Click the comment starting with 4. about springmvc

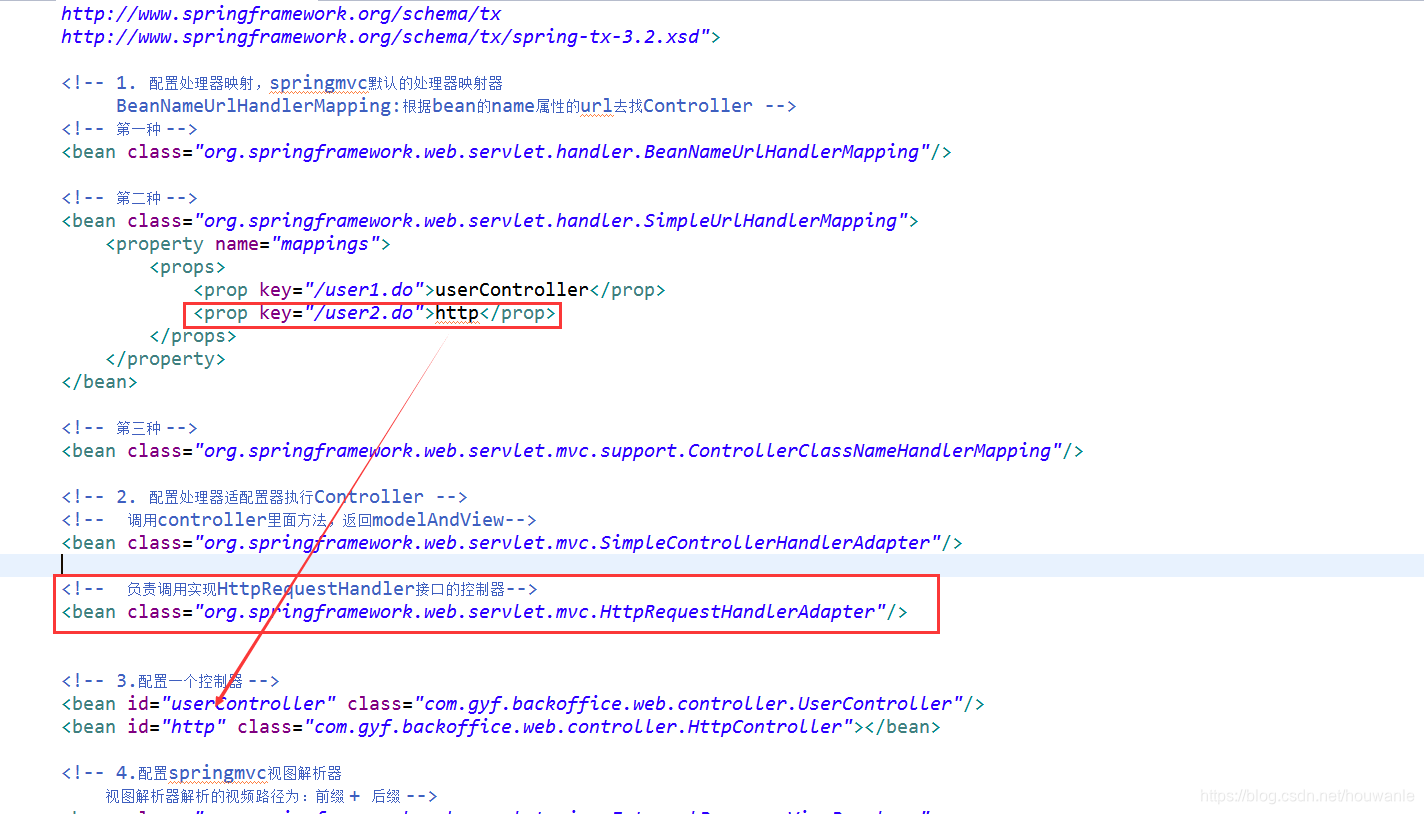tap(202, 773)
